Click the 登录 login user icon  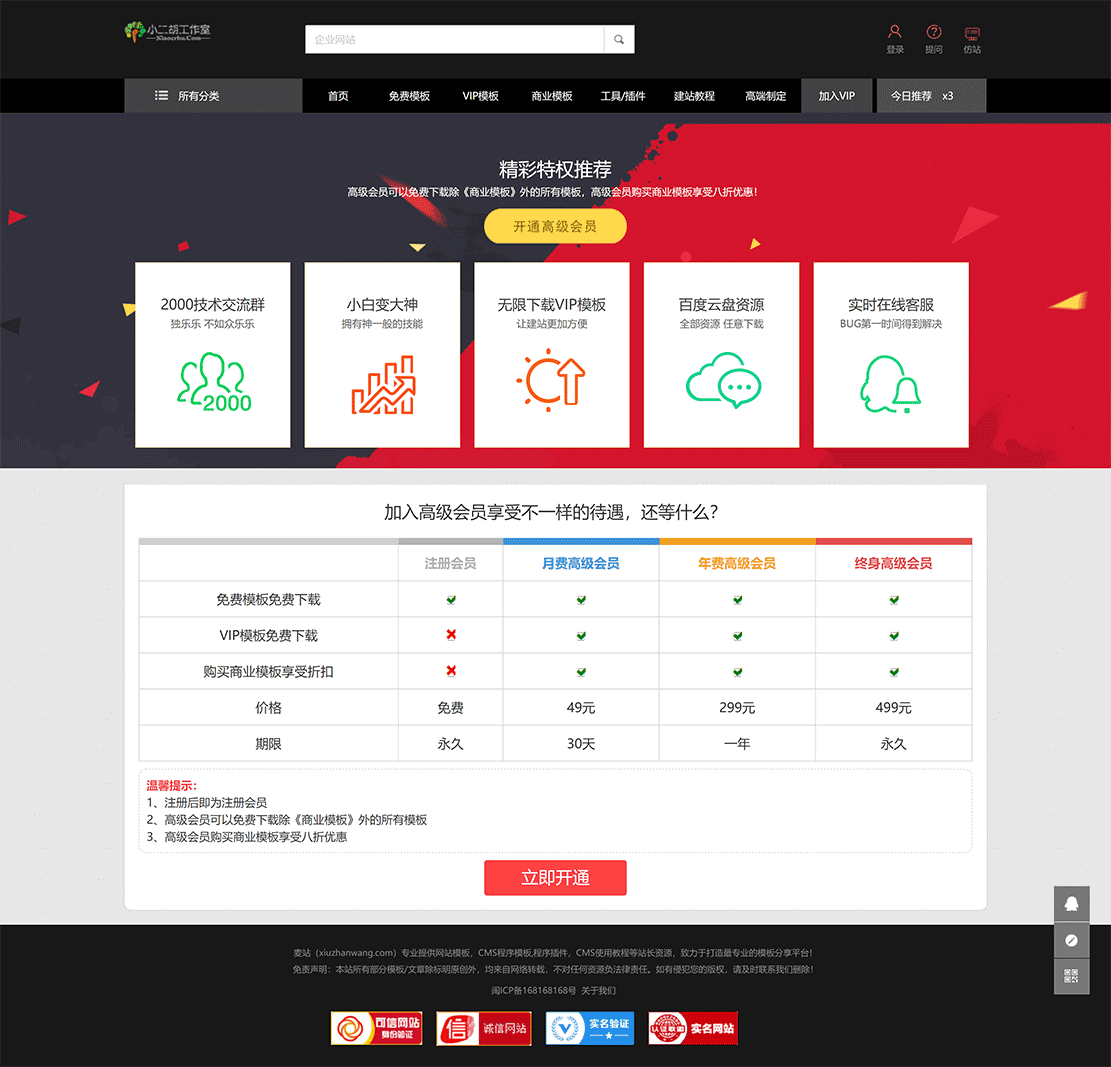click(894, 33)
